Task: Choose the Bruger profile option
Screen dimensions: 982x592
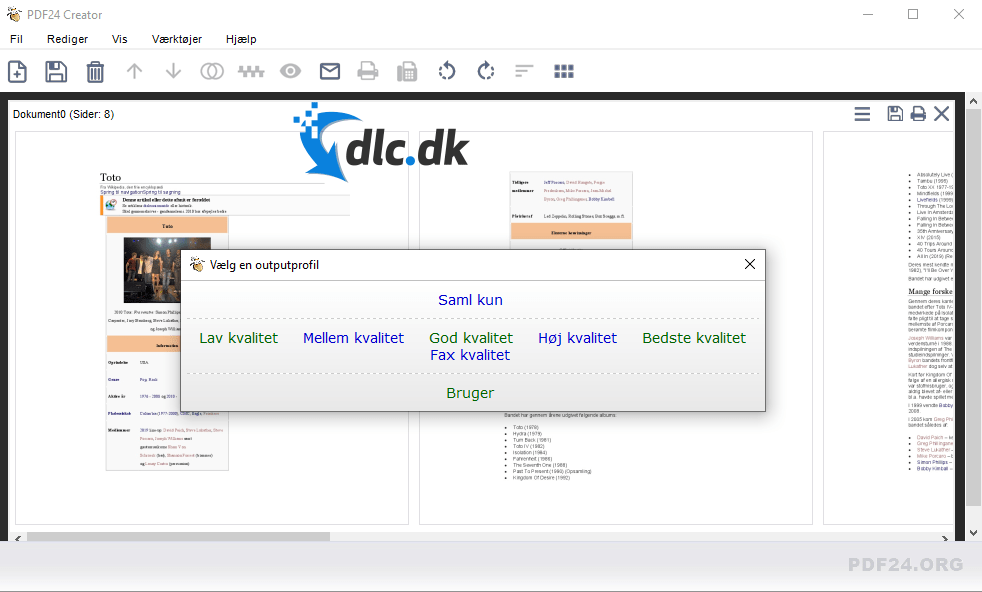Action: [470, 393]
